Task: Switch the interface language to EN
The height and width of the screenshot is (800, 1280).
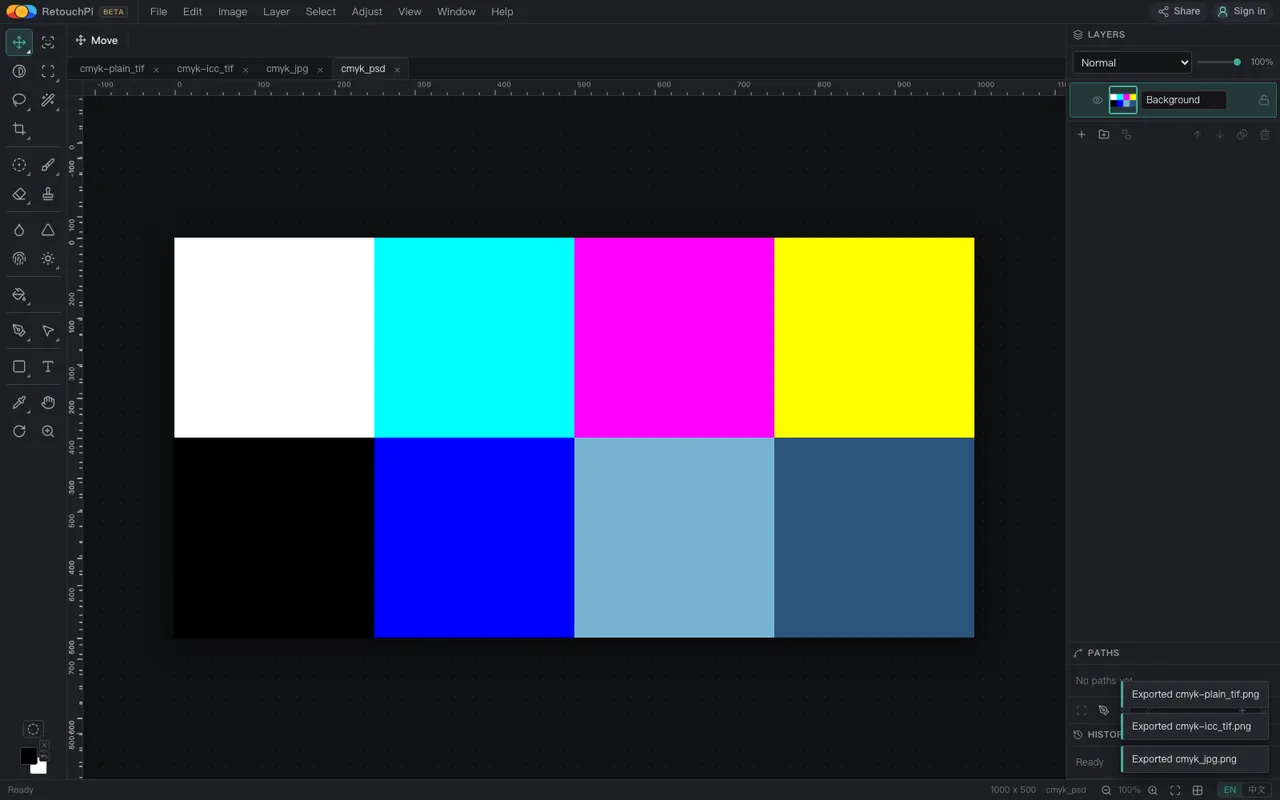Action: [x=1230, y=790]
